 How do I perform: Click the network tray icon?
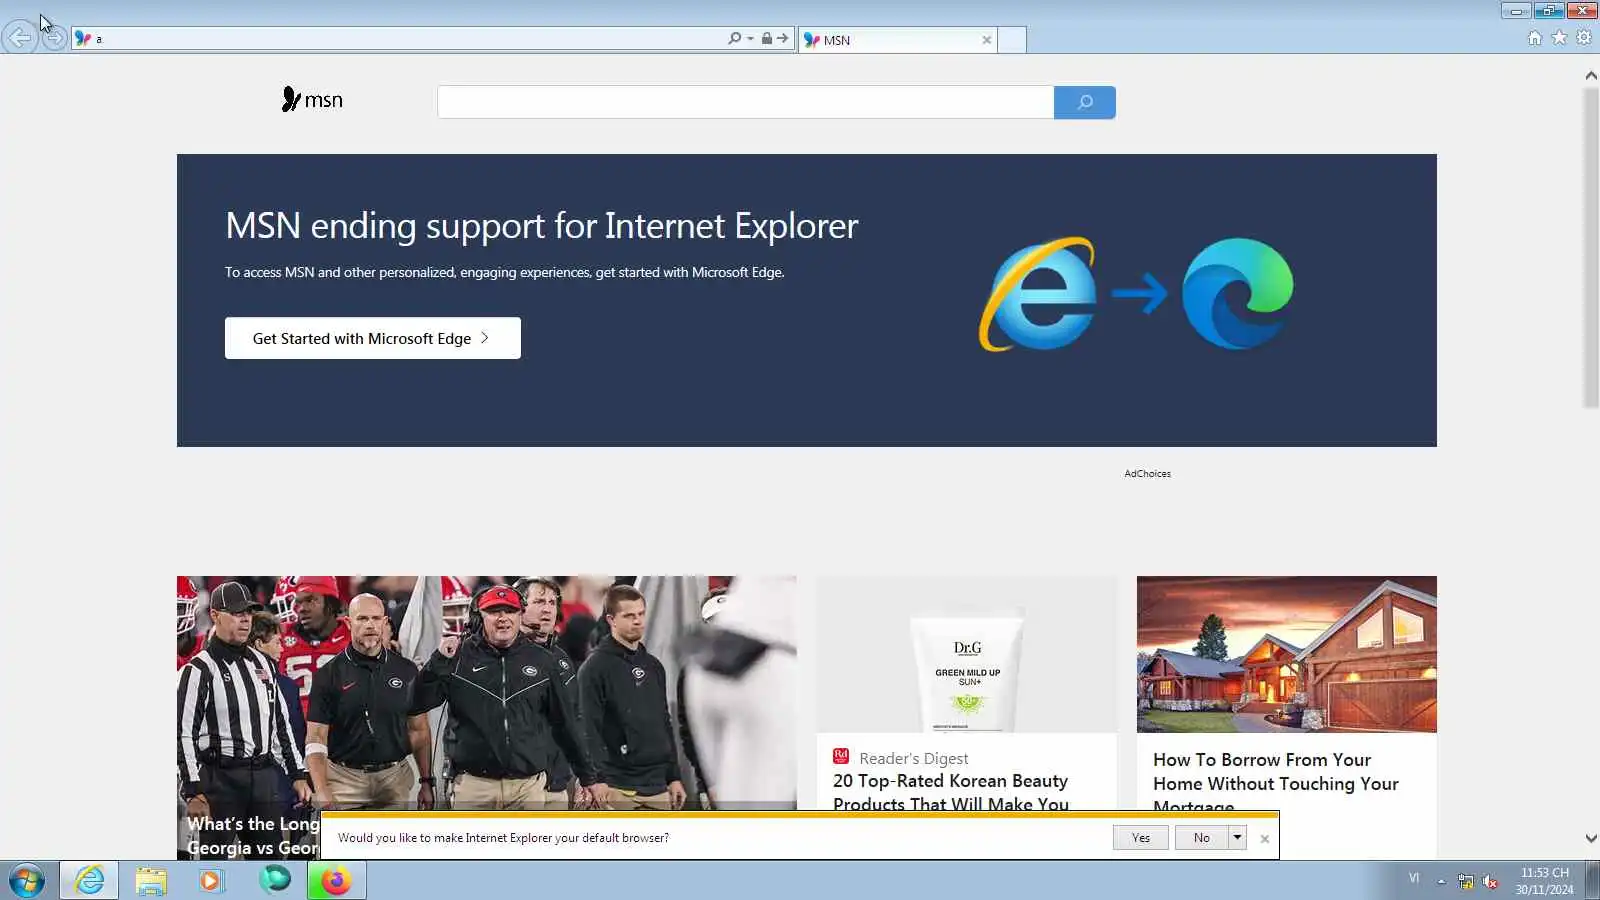click(1465, 881)
